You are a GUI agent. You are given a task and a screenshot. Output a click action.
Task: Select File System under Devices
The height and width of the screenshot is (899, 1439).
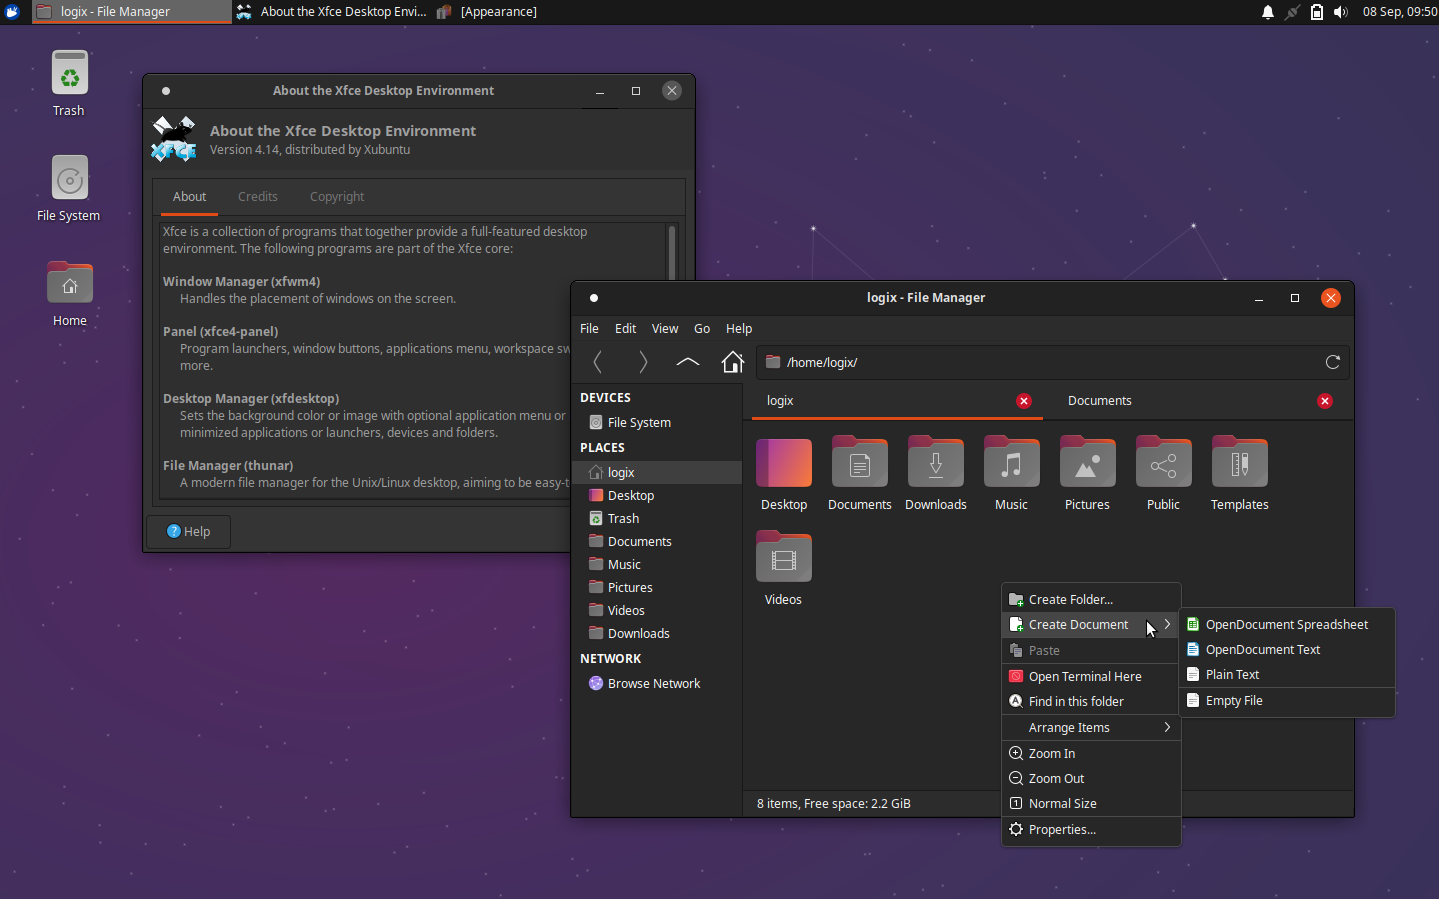(637, 422)
